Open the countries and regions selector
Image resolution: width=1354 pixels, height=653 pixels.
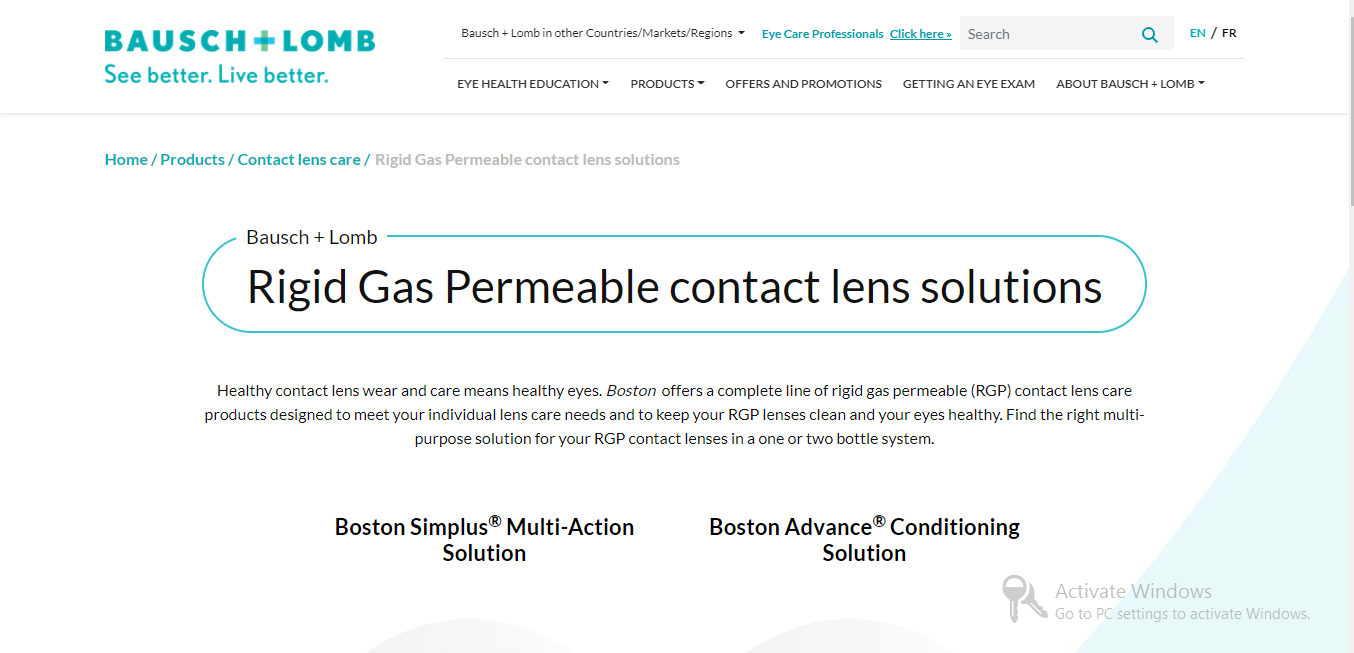click(x=602, y=32)
